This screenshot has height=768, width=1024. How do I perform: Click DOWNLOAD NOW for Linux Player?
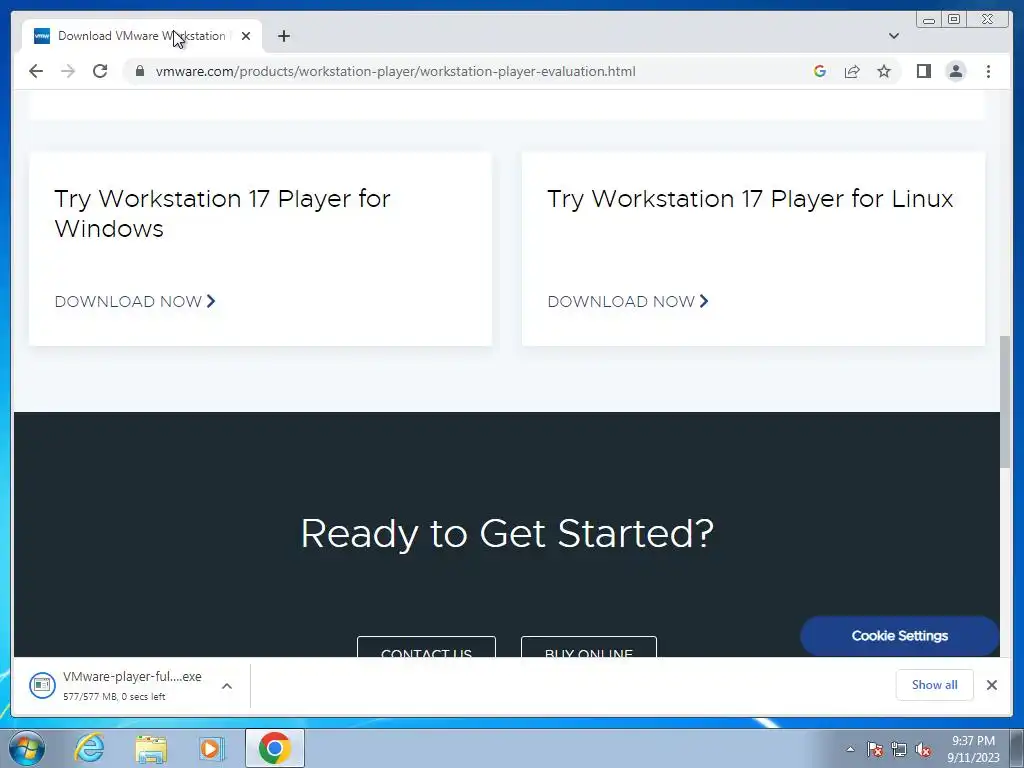click(x=628, y=301)
